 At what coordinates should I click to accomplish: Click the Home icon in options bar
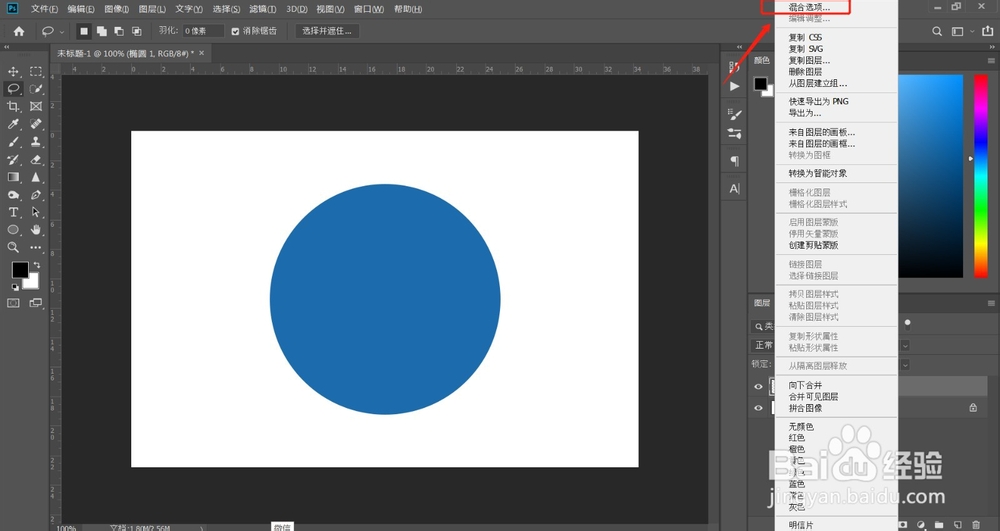tap(19, 31)
